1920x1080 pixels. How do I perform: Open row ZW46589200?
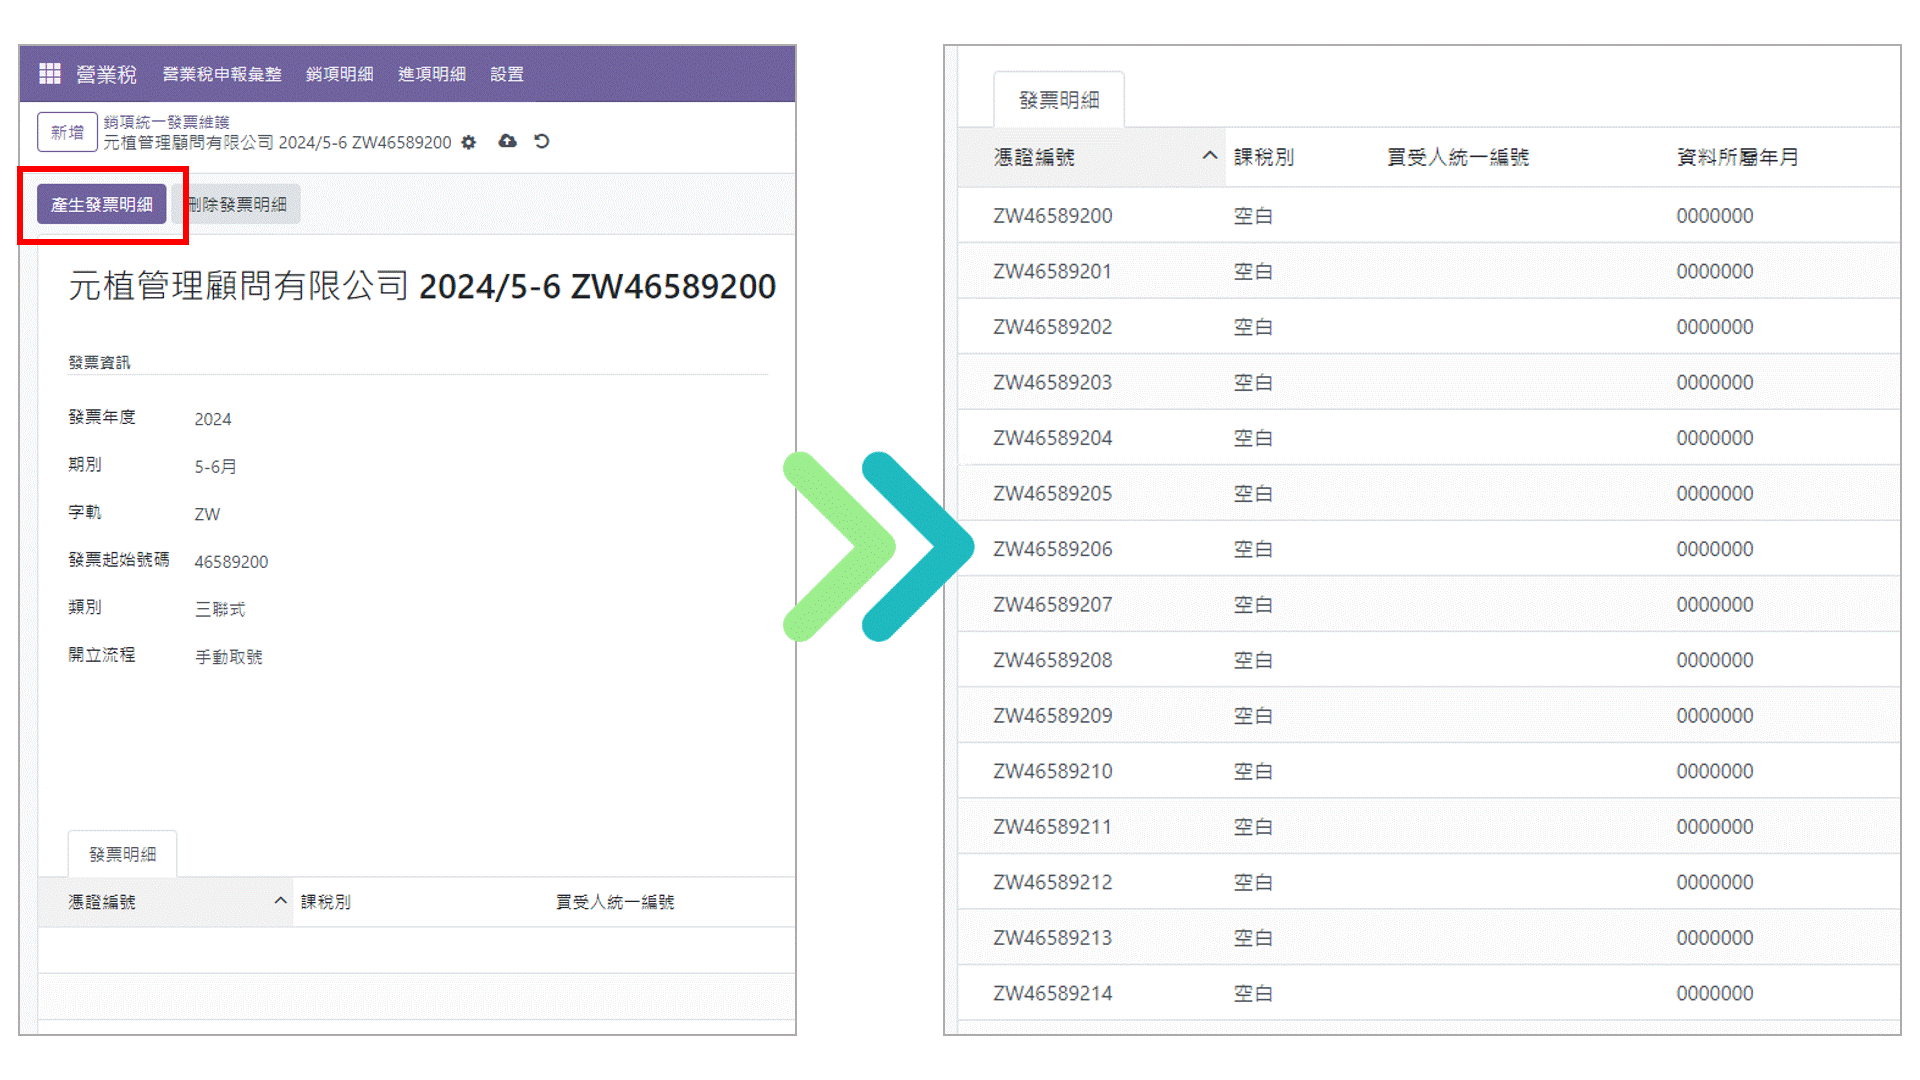(x=1429, y=215)
